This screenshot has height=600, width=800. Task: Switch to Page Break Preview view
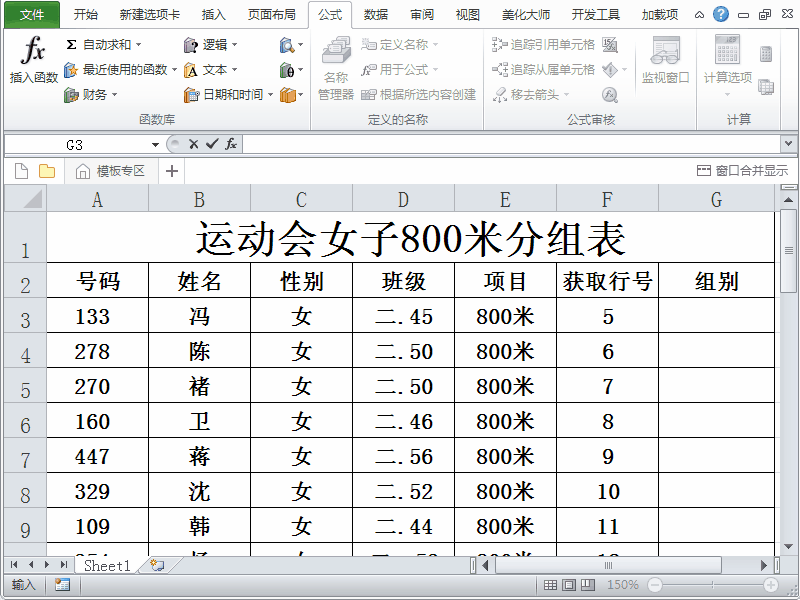(588, 585)
